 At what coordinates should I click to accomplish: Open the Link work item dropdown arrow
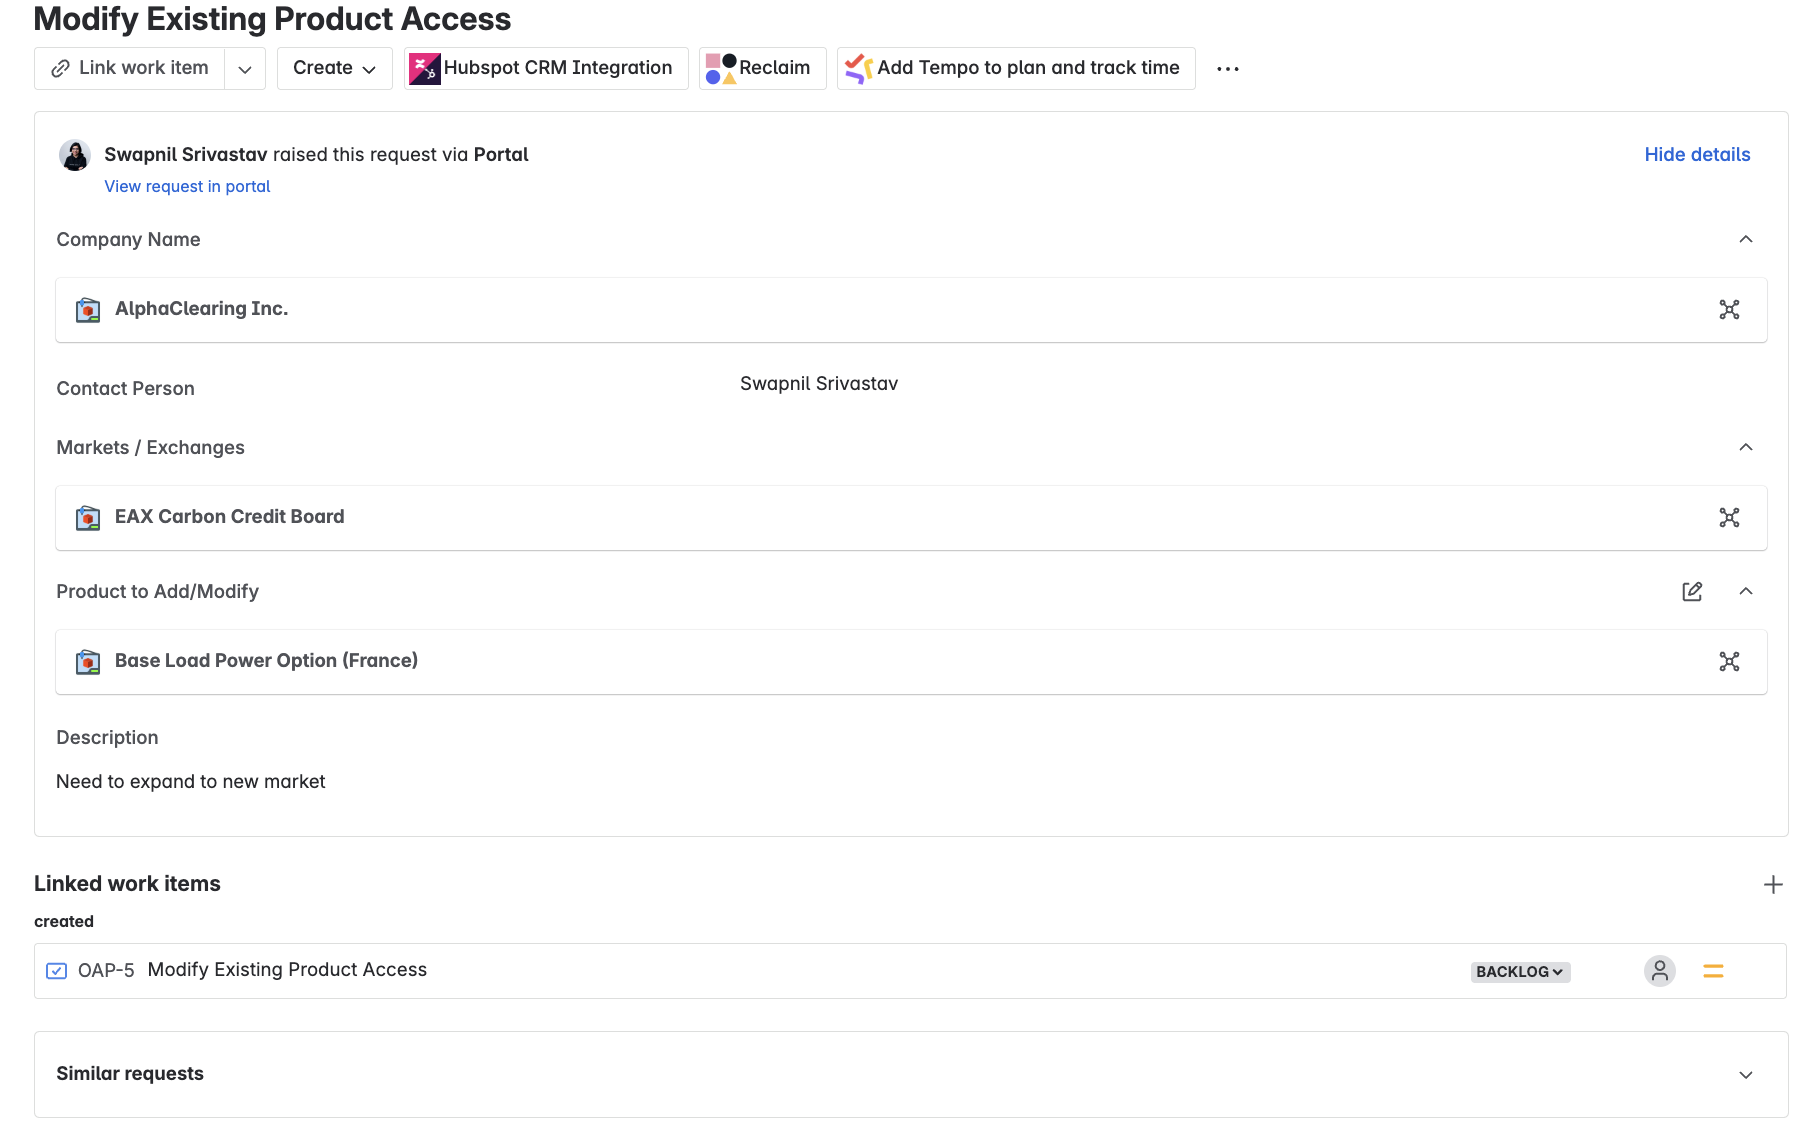point(245,69)
